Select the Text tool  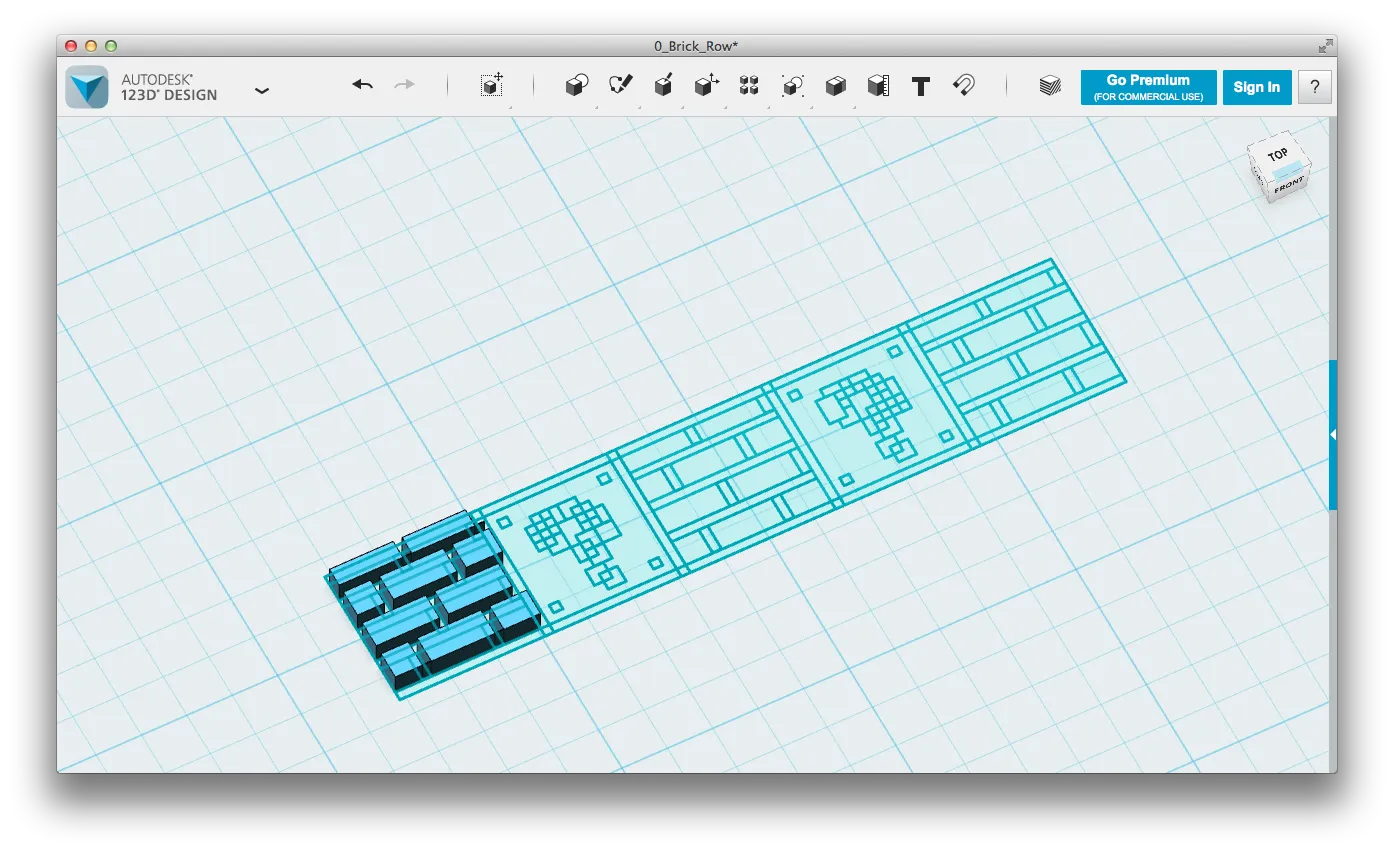[921, 86]
